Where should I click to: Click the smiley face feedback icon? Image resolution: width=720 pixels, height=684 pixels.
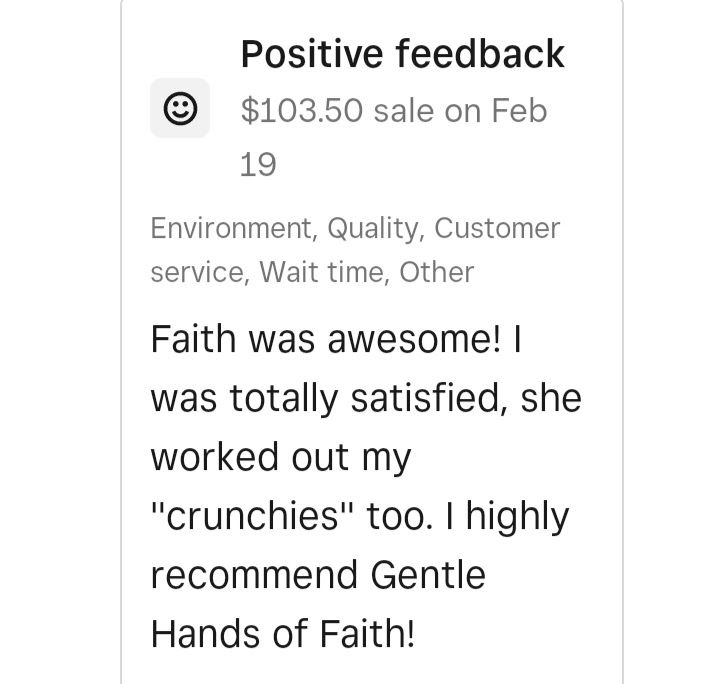[x=180, y=108]
